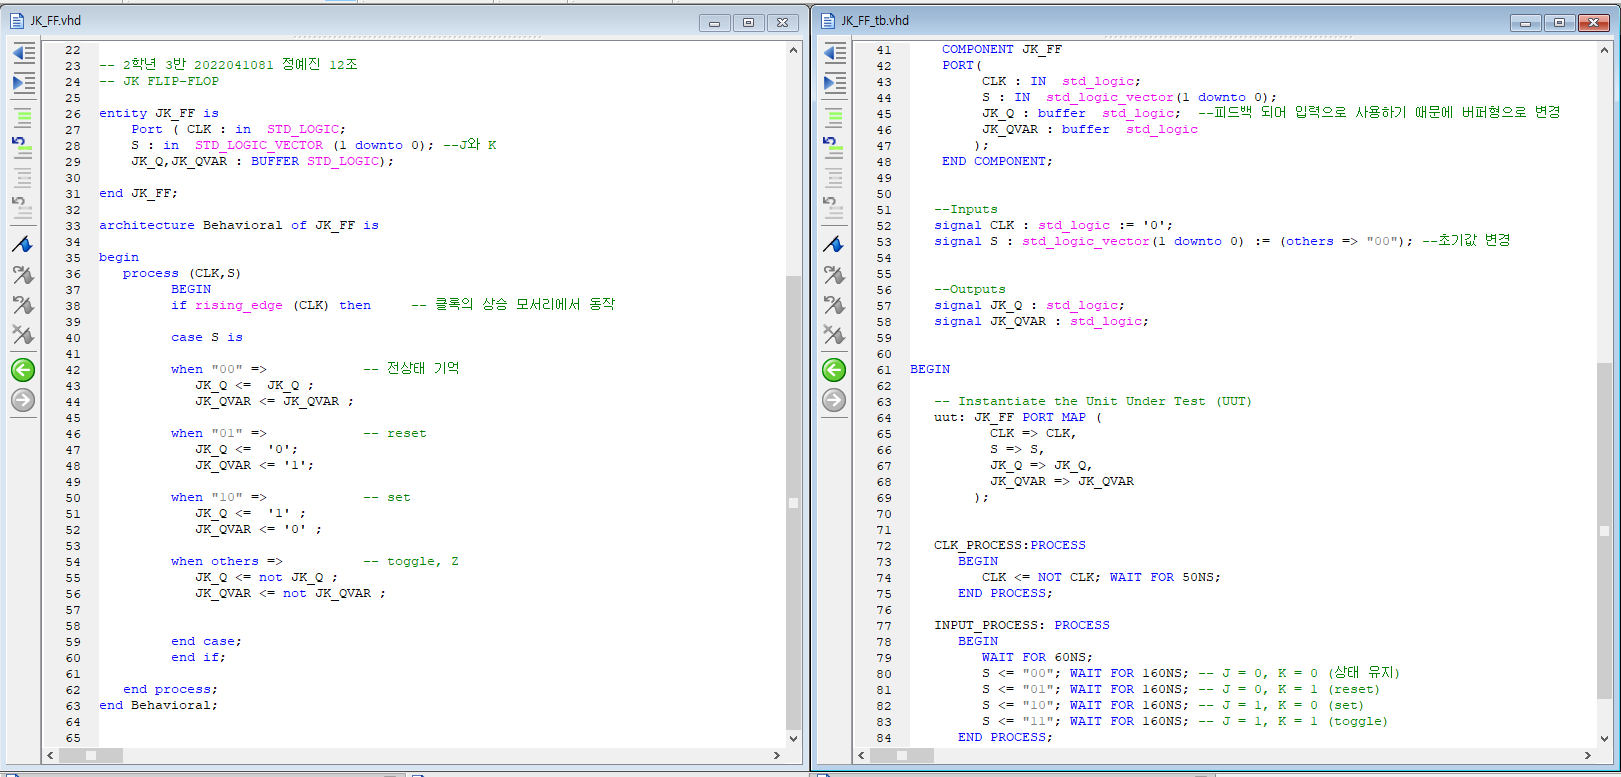The width and height of the screenshot is (1621, 777).
Task: Click the 'case S is' line
Action: pos(207,338)
